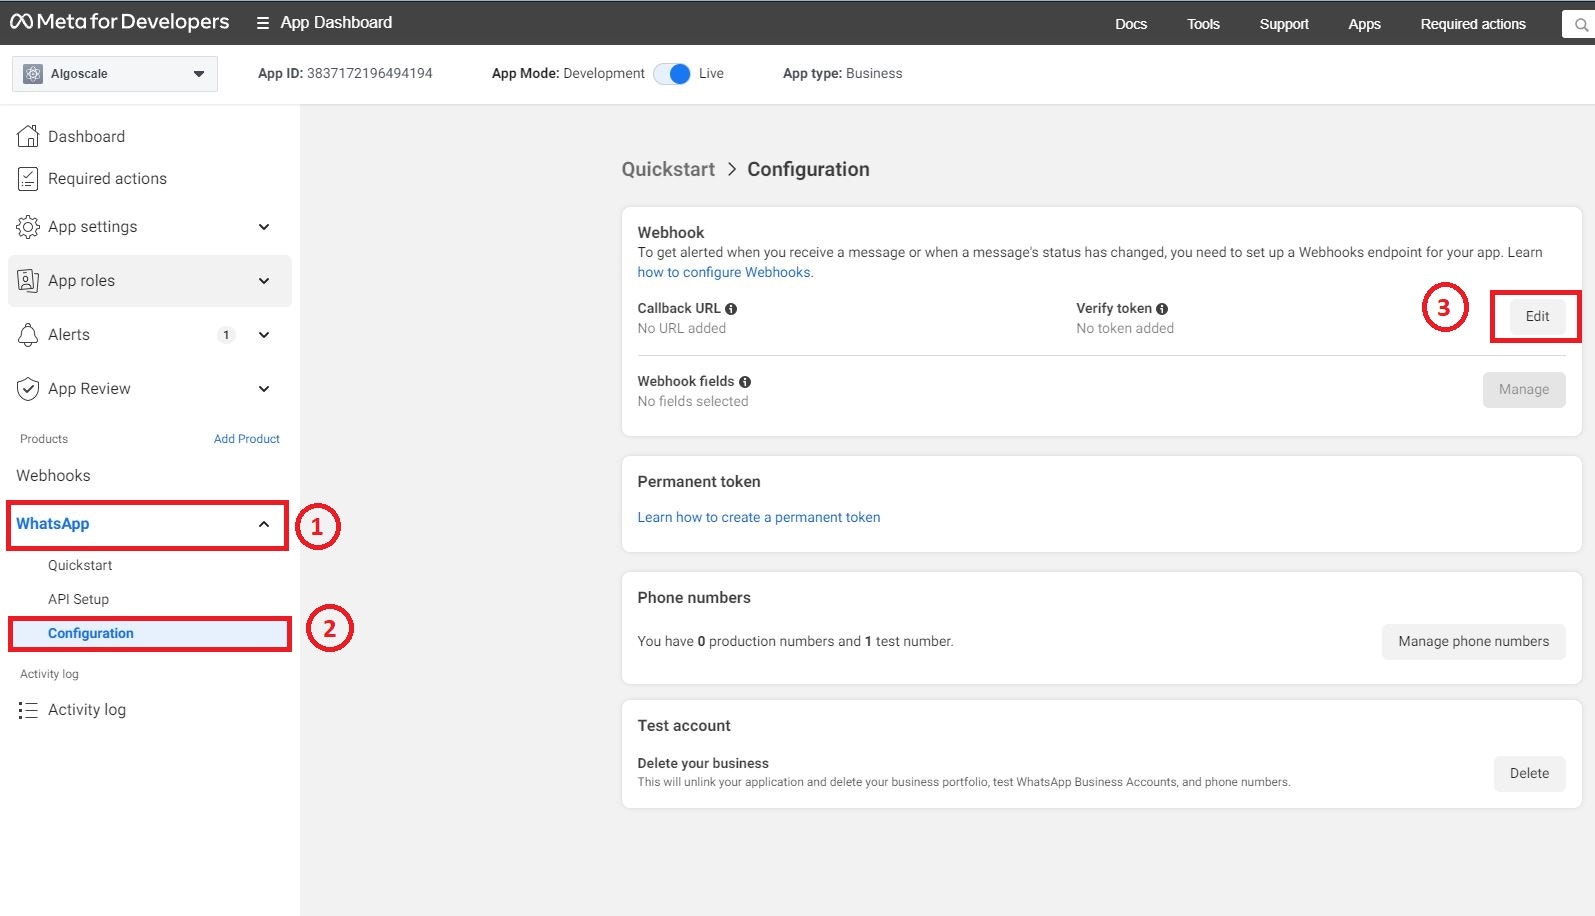1595x916 pixels.
Task: Click the Manage phone numbers button
Action: pyautogui.click(x=1474, y=642)
